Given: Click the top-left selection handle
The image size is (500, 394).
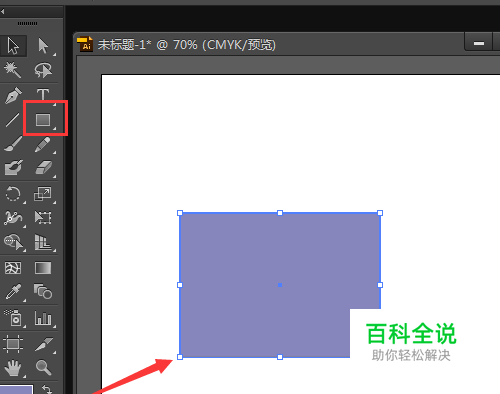Looking at the screenshot, I should (x=180, y=213).
